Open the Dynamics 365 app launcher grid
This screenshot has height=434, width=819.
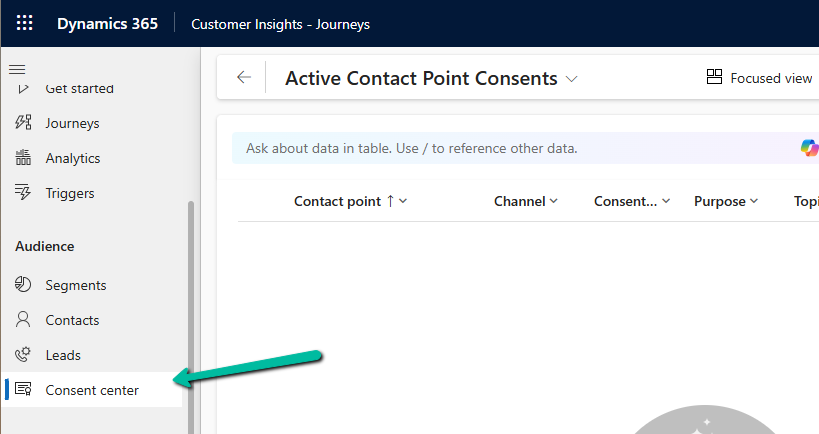click(25, 24)
